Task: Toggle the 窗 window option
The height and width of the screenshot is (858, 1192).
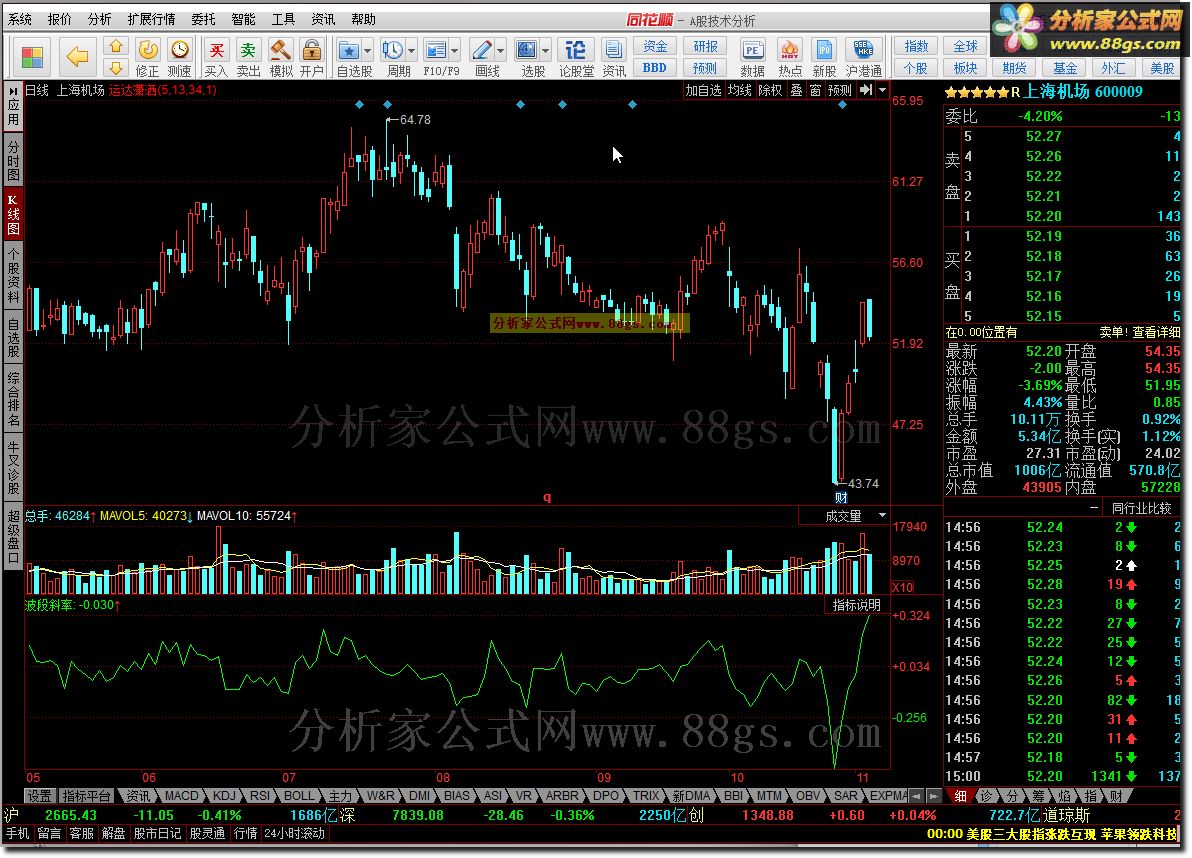Action: (x=816, y=90)
